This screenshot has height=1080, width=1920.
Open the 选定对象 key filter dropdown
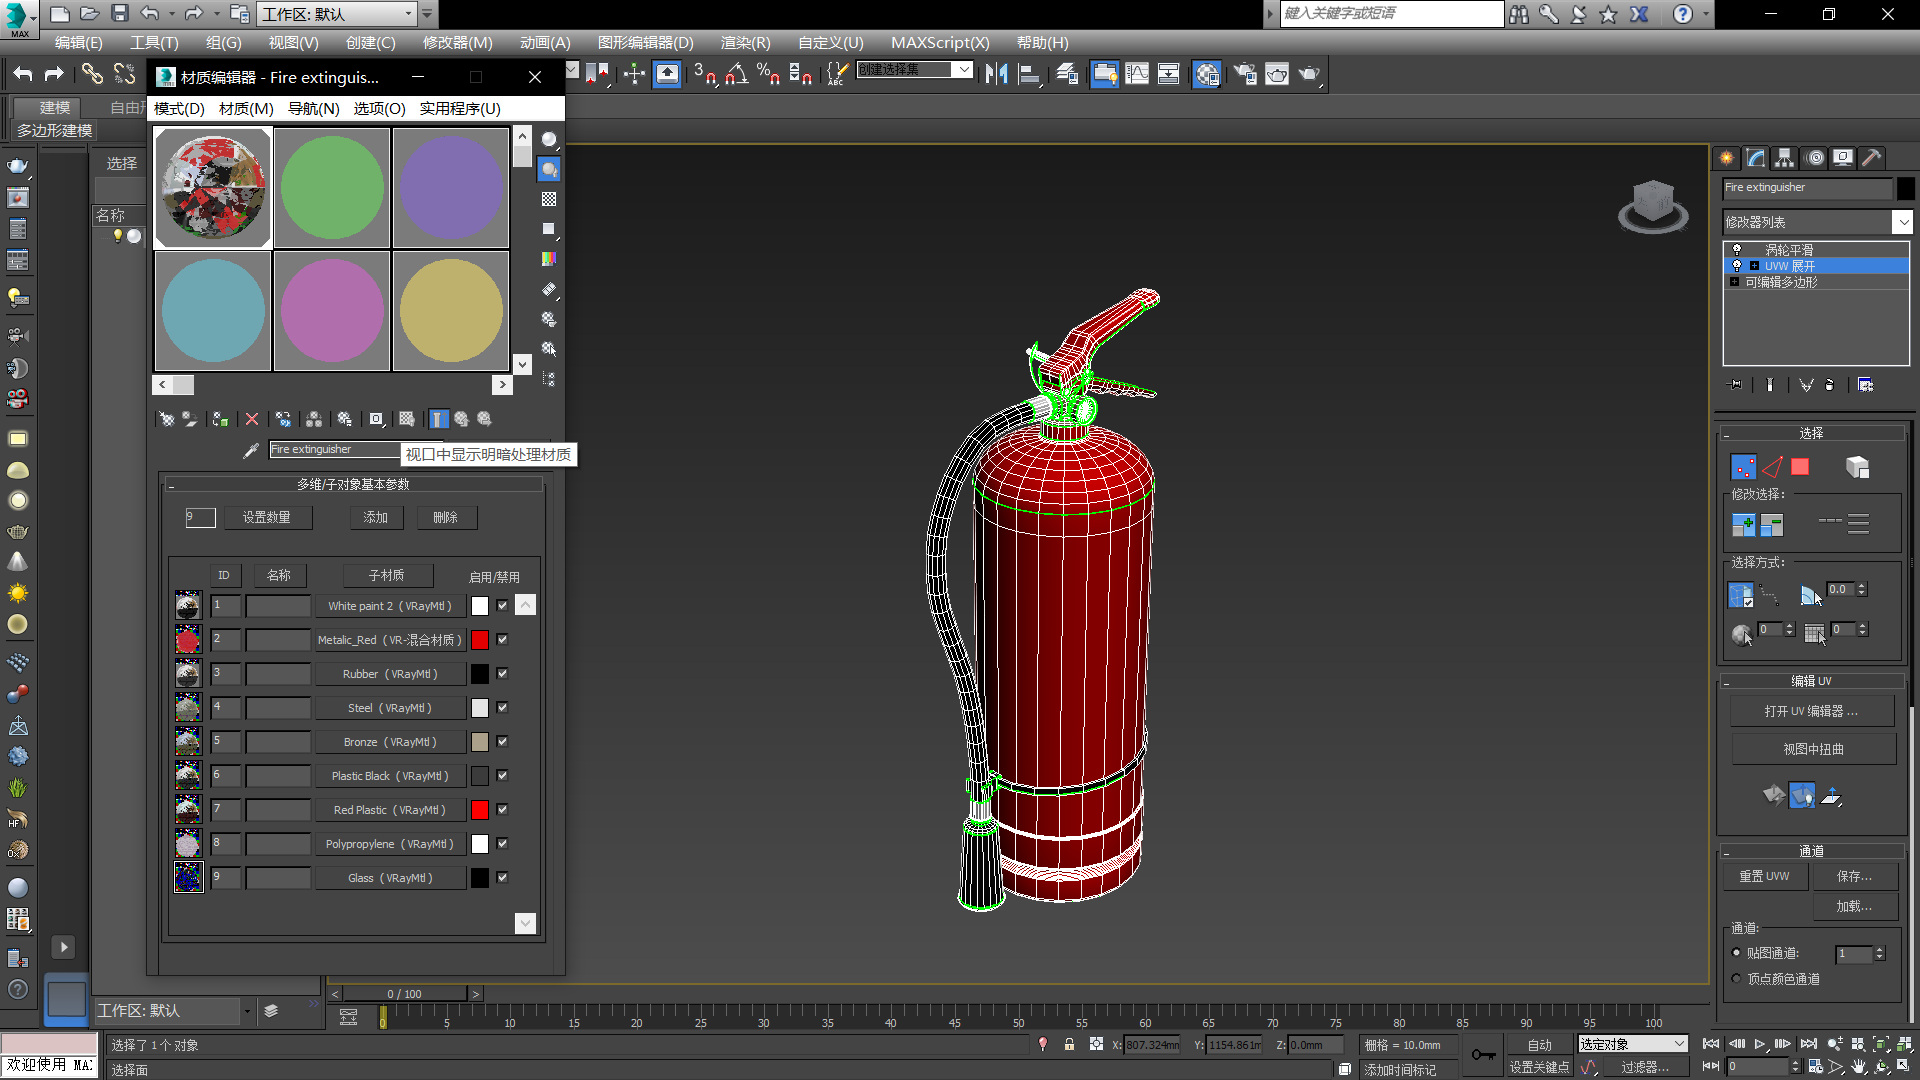tap(1633, 1044)
